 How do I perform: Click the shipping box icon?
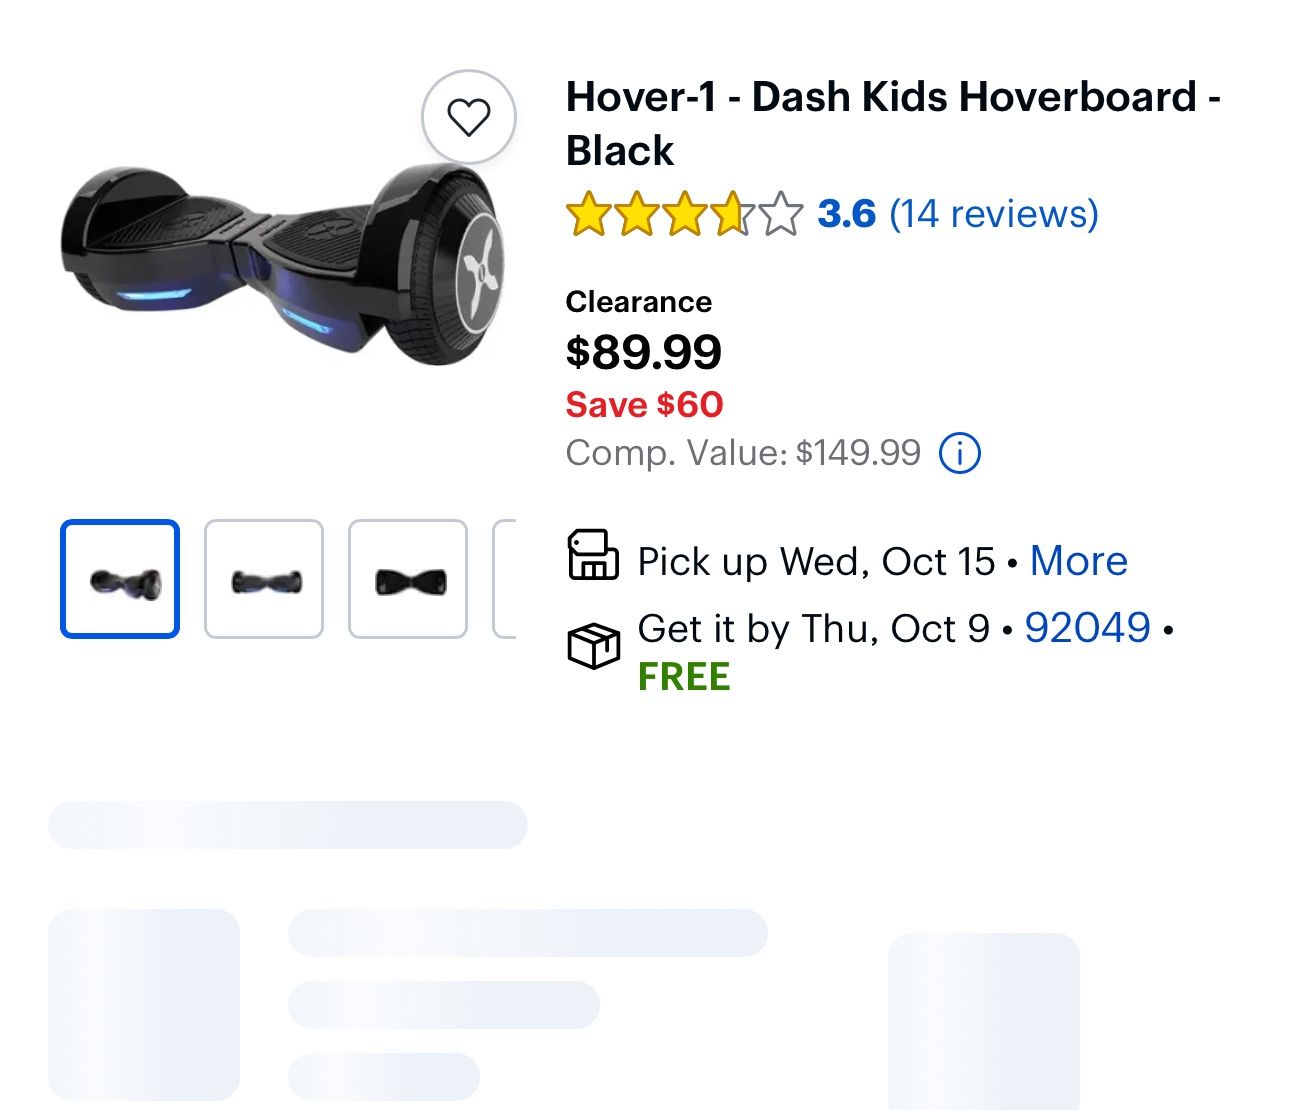593,646
